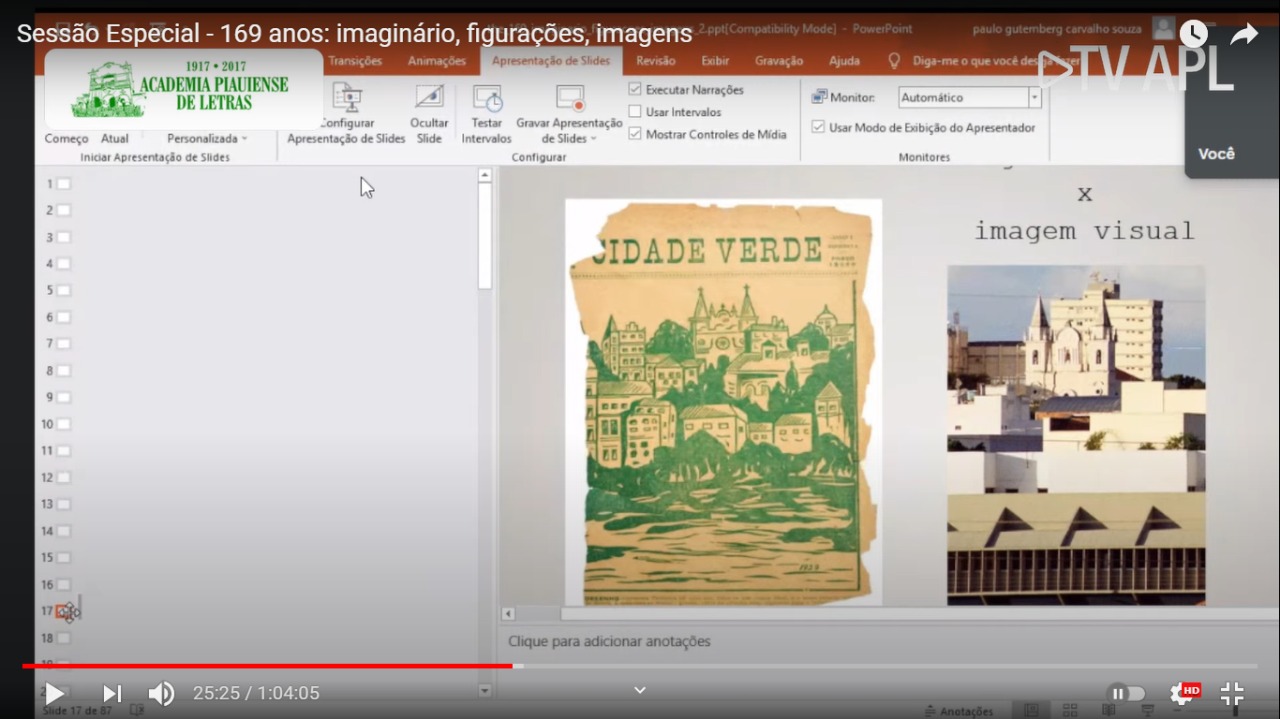This screenshot has width=1280, height=719.
Task: Click the Monitores group label
Action: pyautogui.click(x=924, y=157)
